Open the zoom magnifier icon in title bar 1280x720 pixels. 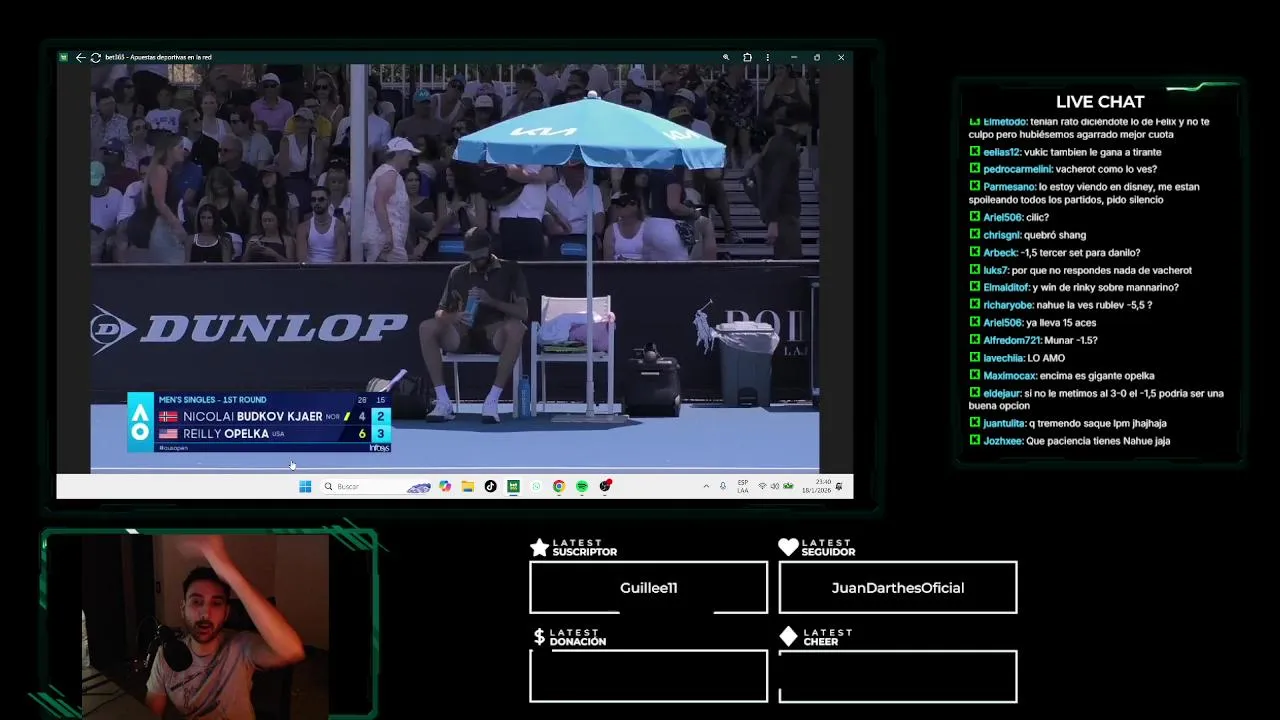click(726, 57)
